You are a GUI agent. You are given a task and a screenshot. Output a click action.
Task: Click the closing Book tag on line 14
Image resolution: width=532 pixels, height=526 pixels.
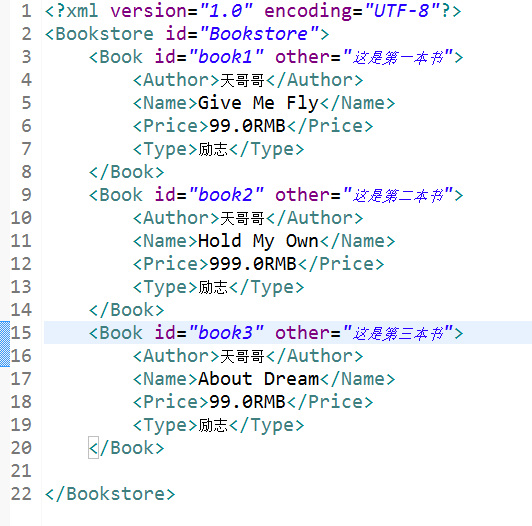127,310
